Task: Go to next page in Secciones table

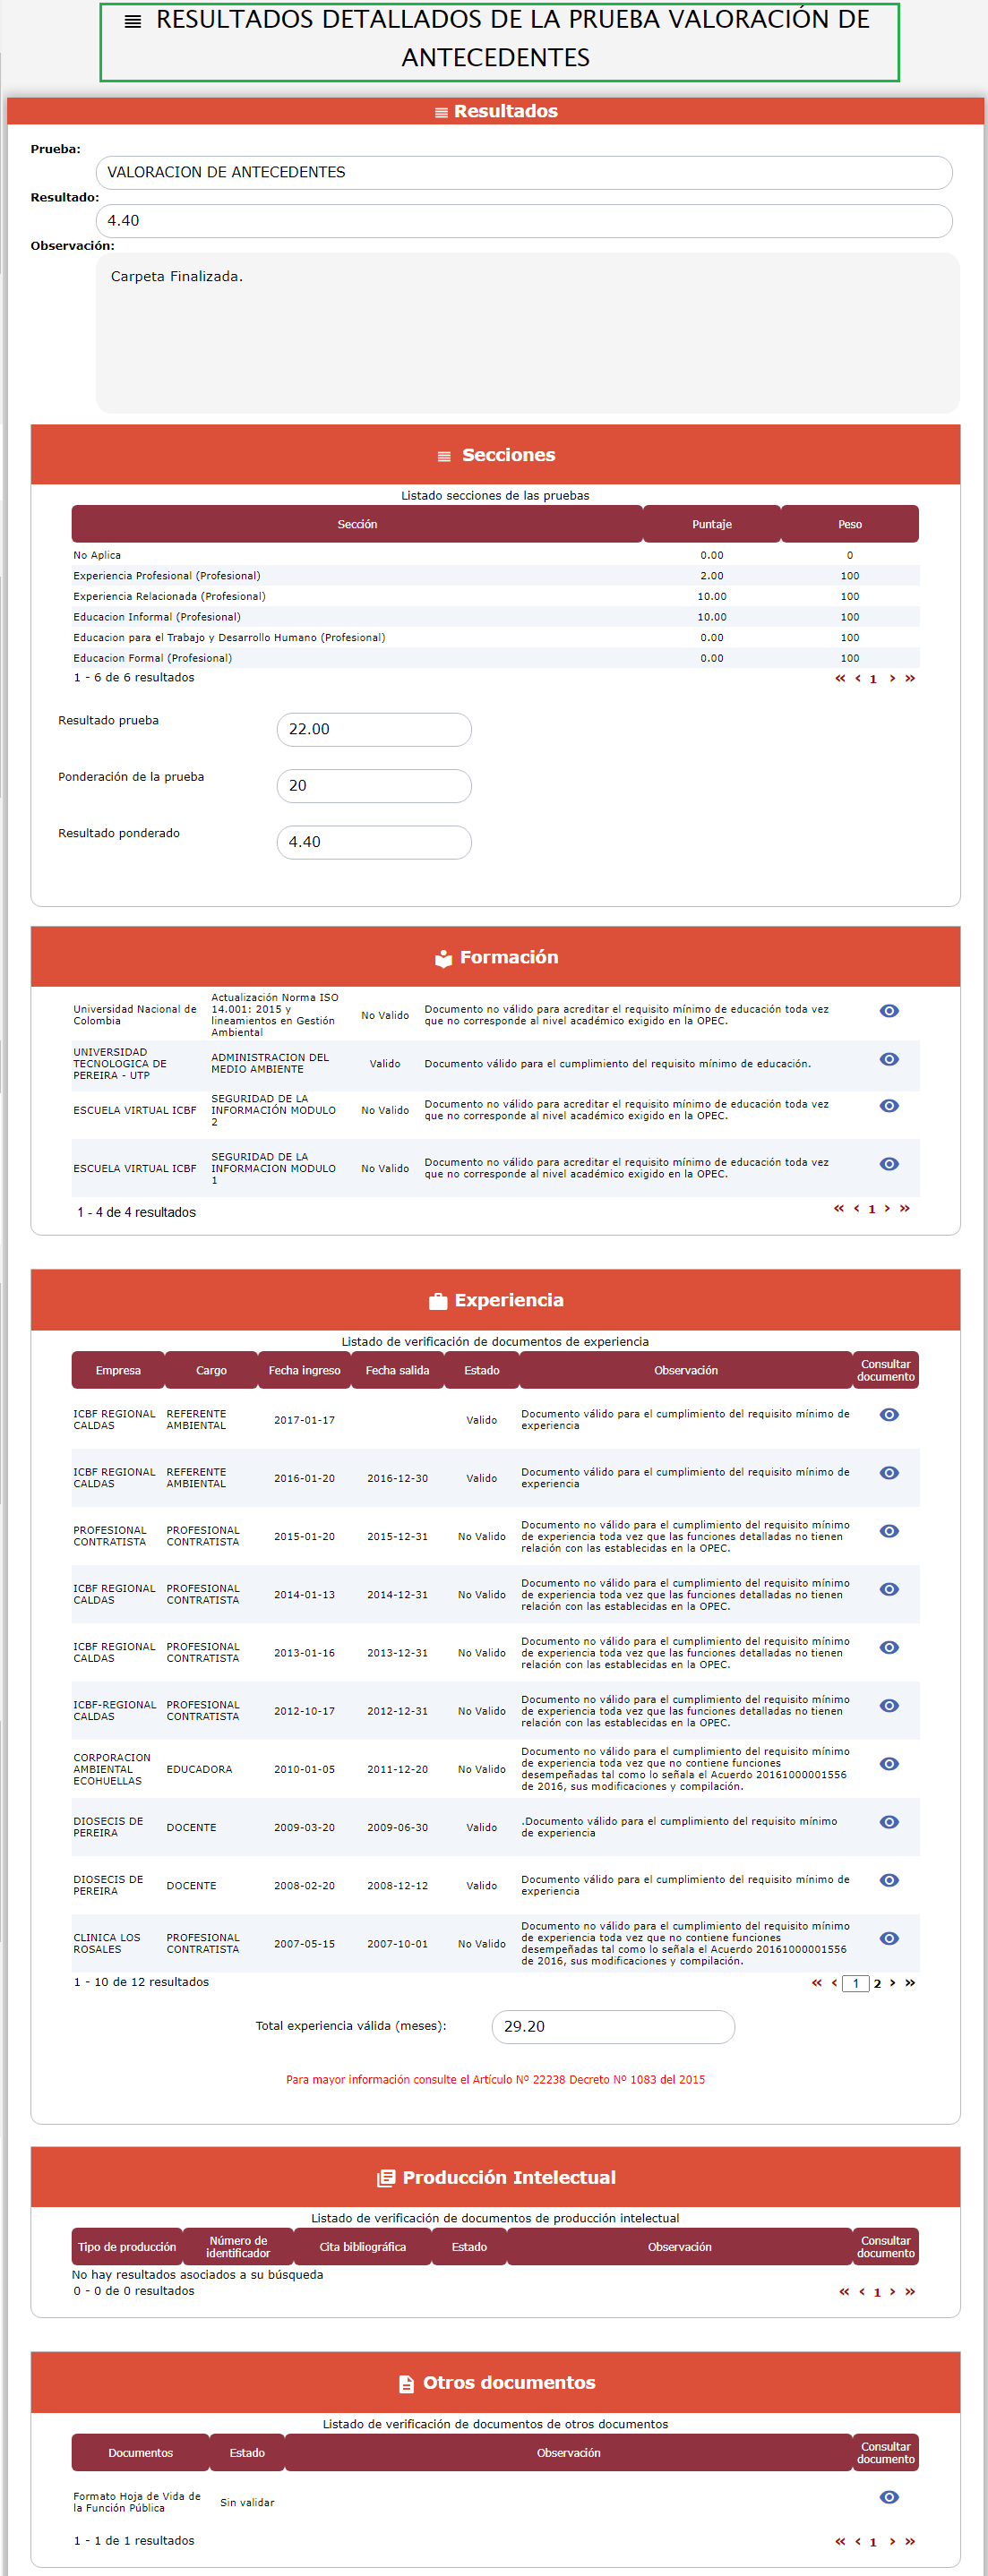Action: pyautogui.click(x=892, y=679)
